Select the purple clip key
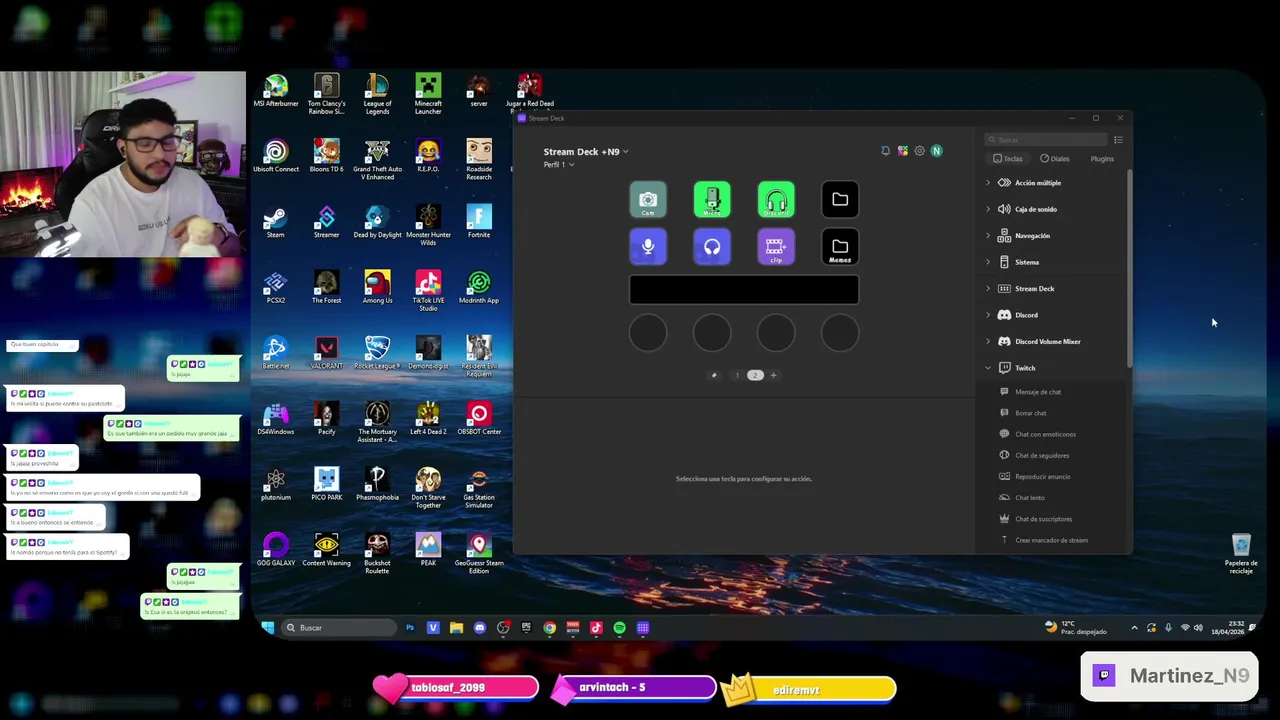 (x=776, y=247)
